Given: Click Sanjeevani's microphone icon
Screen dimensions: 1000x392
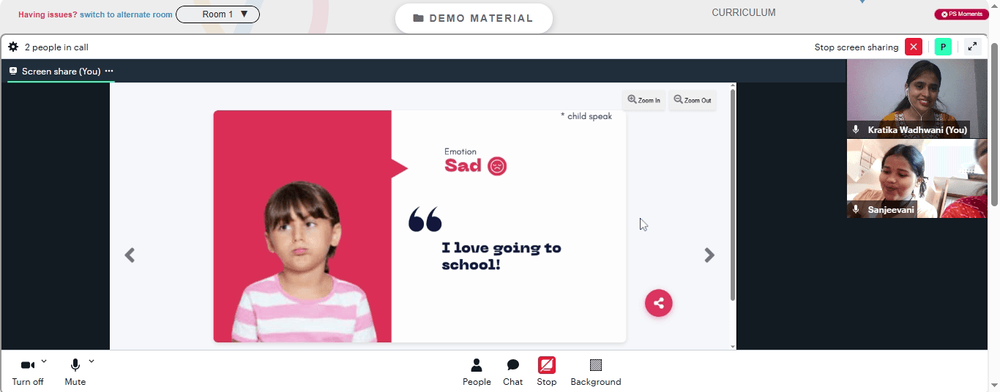Looking at the screenshot, I should [x=856, y=209].
